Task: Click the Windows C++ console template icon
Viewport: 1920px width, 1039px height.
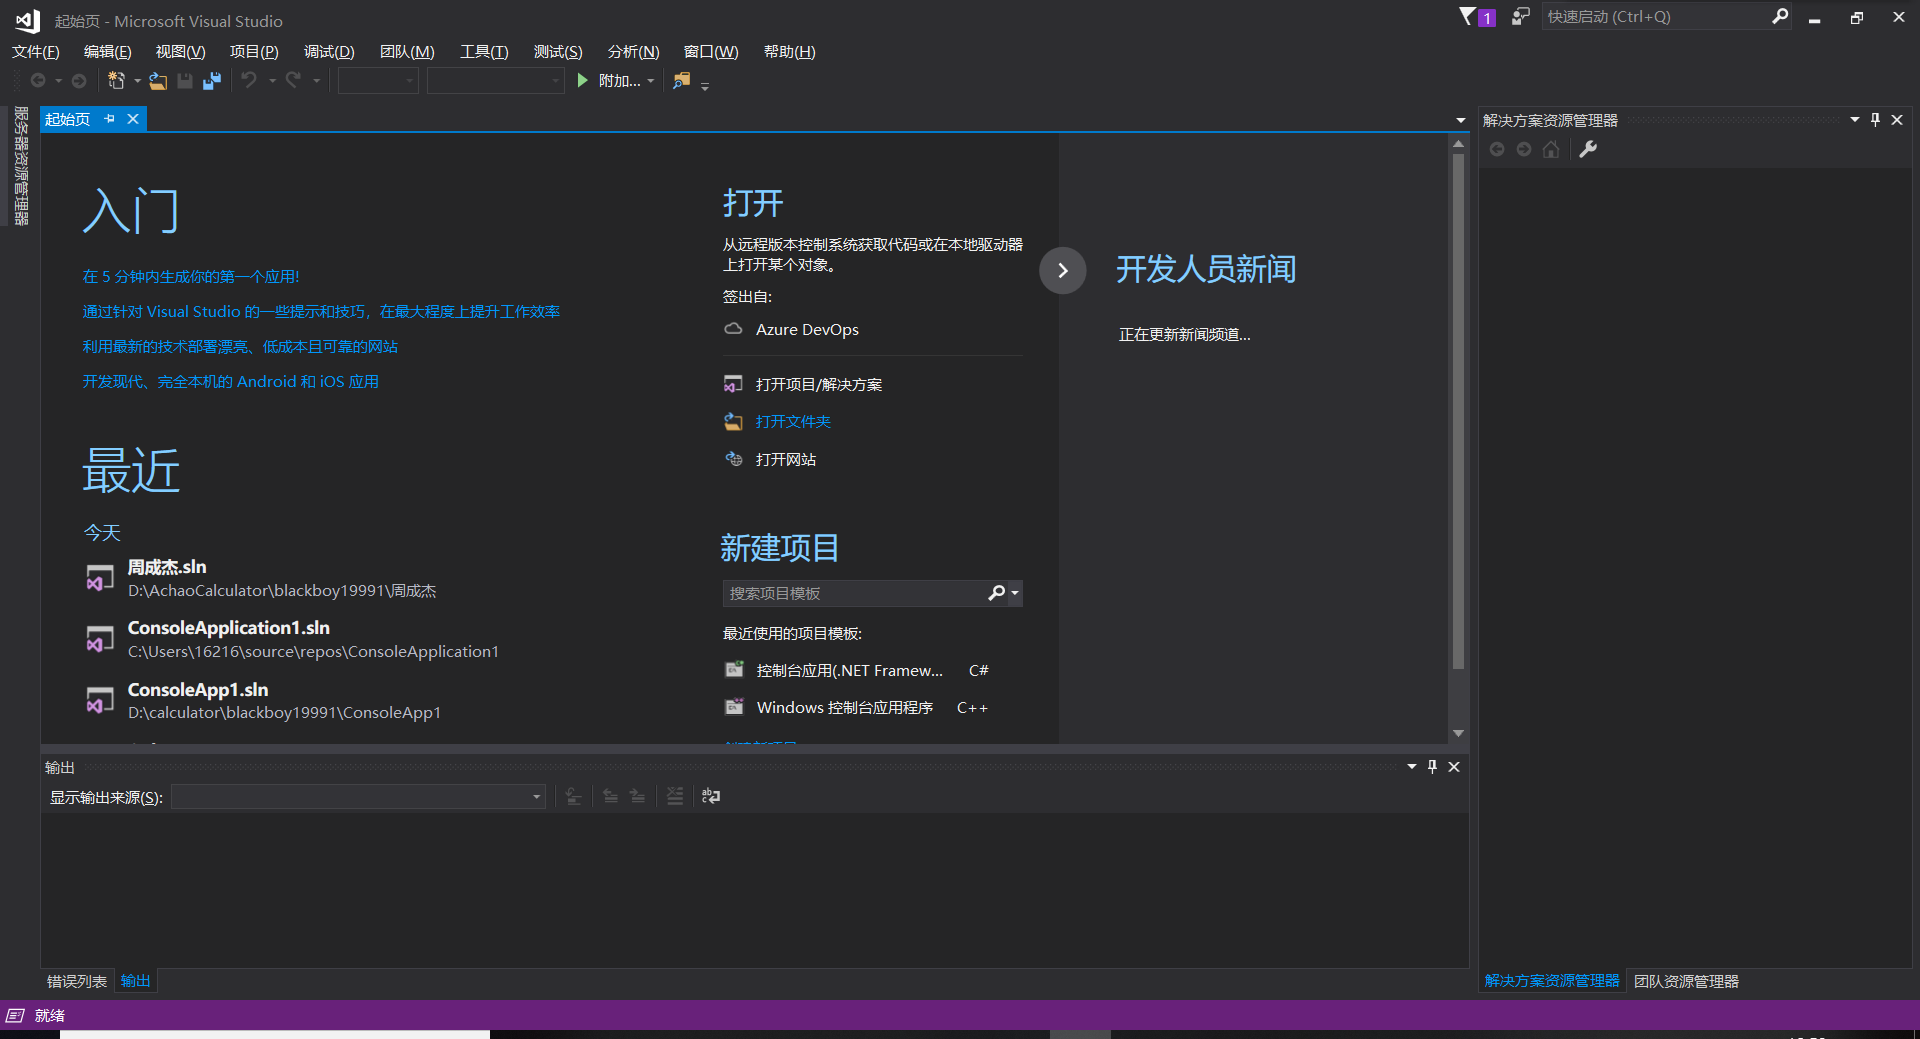Action: click(734, 707)
